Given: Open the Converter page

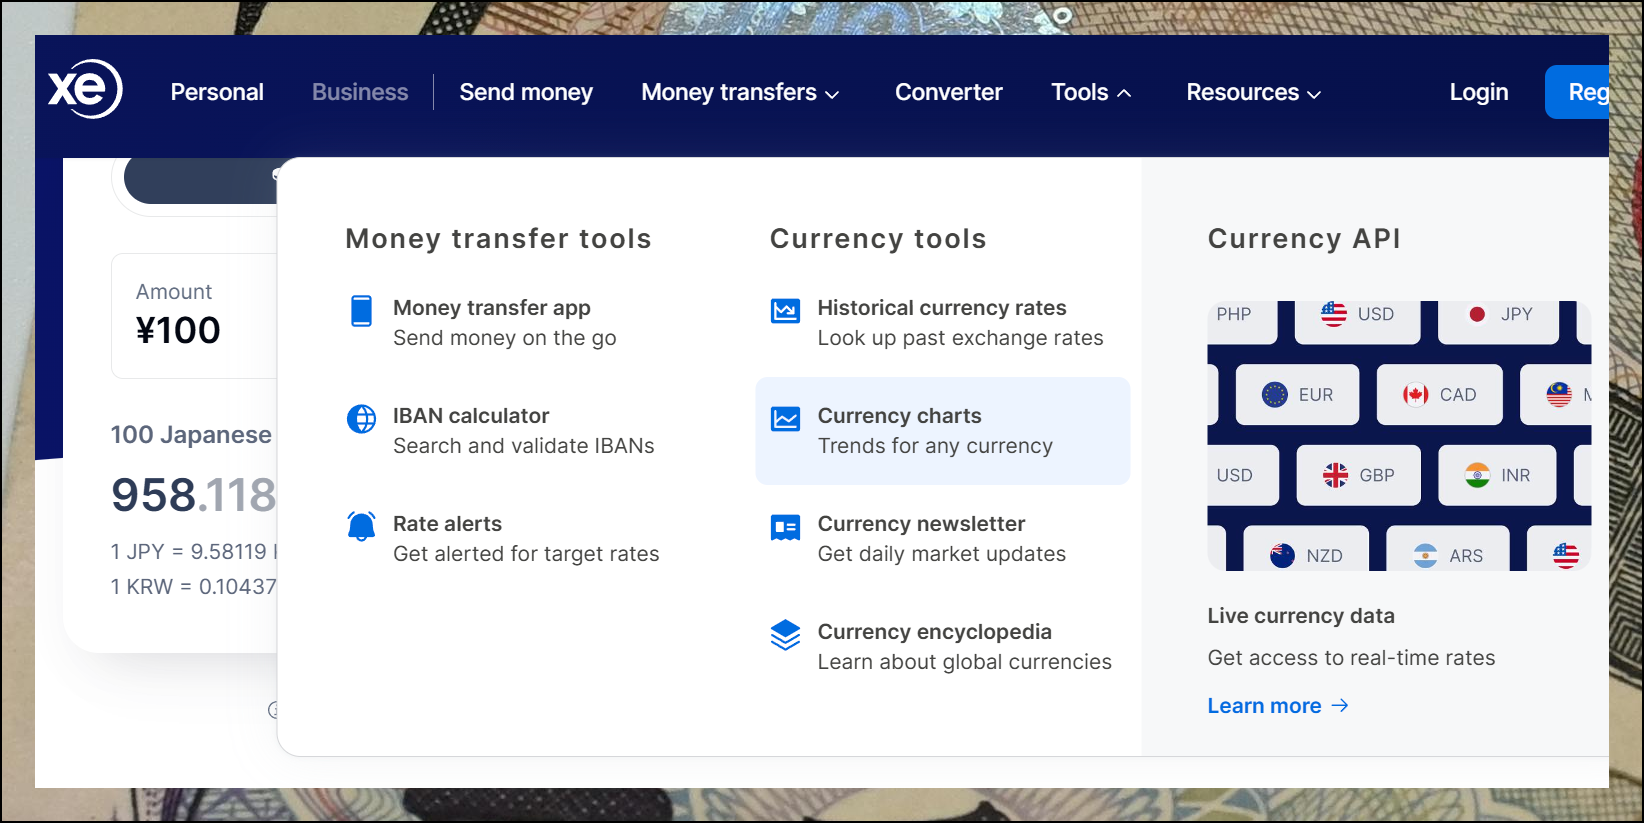Looking at the screenshot, I should [949, 92].
